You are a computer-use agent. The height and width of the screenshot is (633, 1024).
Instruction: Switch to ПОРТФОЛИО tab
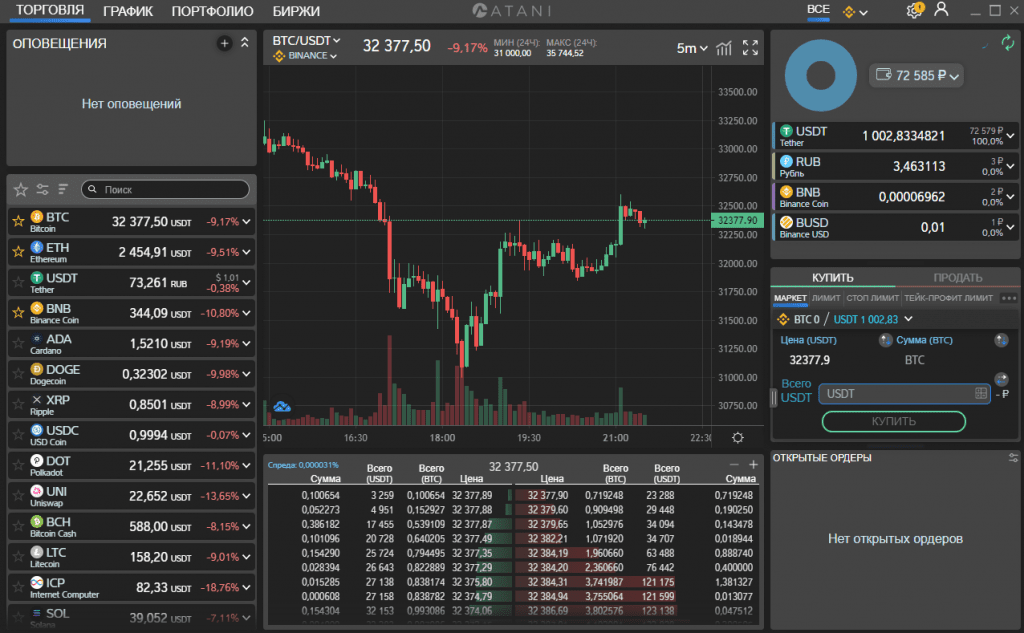click(x=212, y=11)
